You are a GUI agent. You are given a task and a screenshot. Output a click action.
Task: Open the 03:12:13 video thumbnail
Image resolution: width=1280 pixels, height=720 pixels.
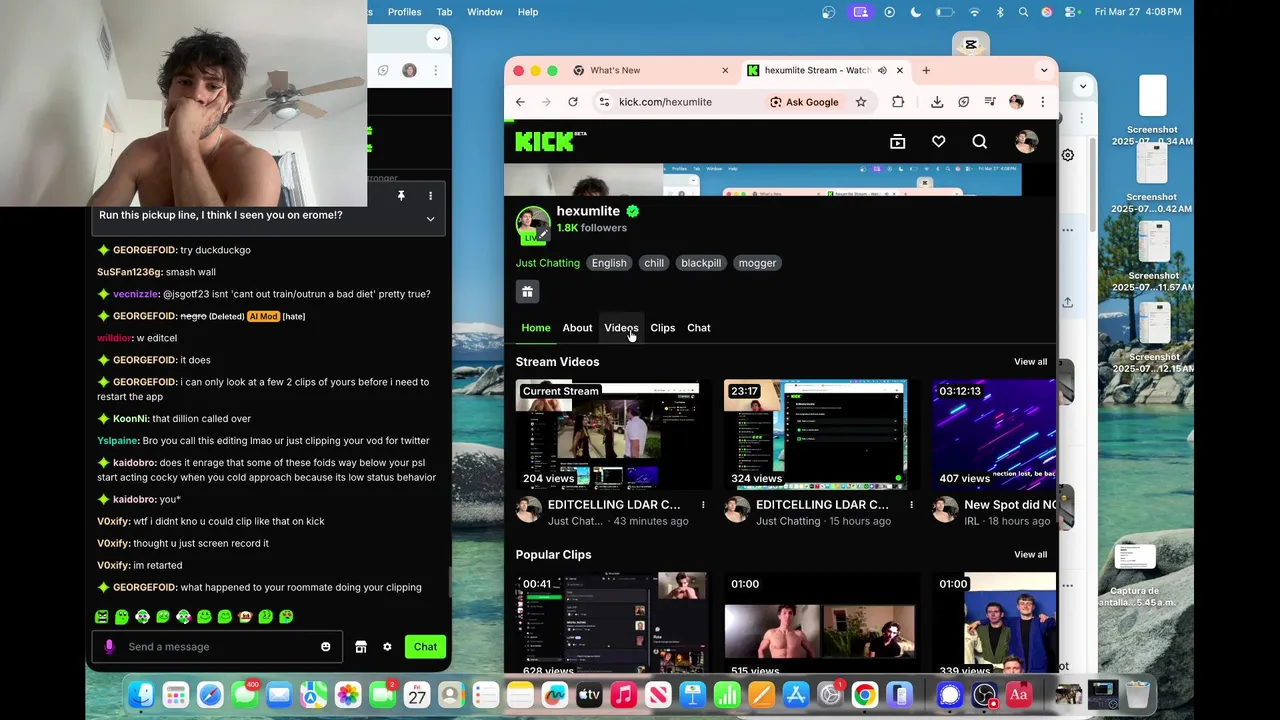(994, 434)
